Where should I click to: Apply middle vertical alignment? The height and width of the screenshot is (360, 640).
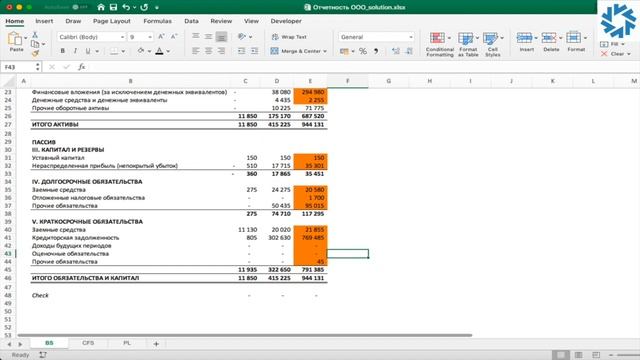pos(209,37)
